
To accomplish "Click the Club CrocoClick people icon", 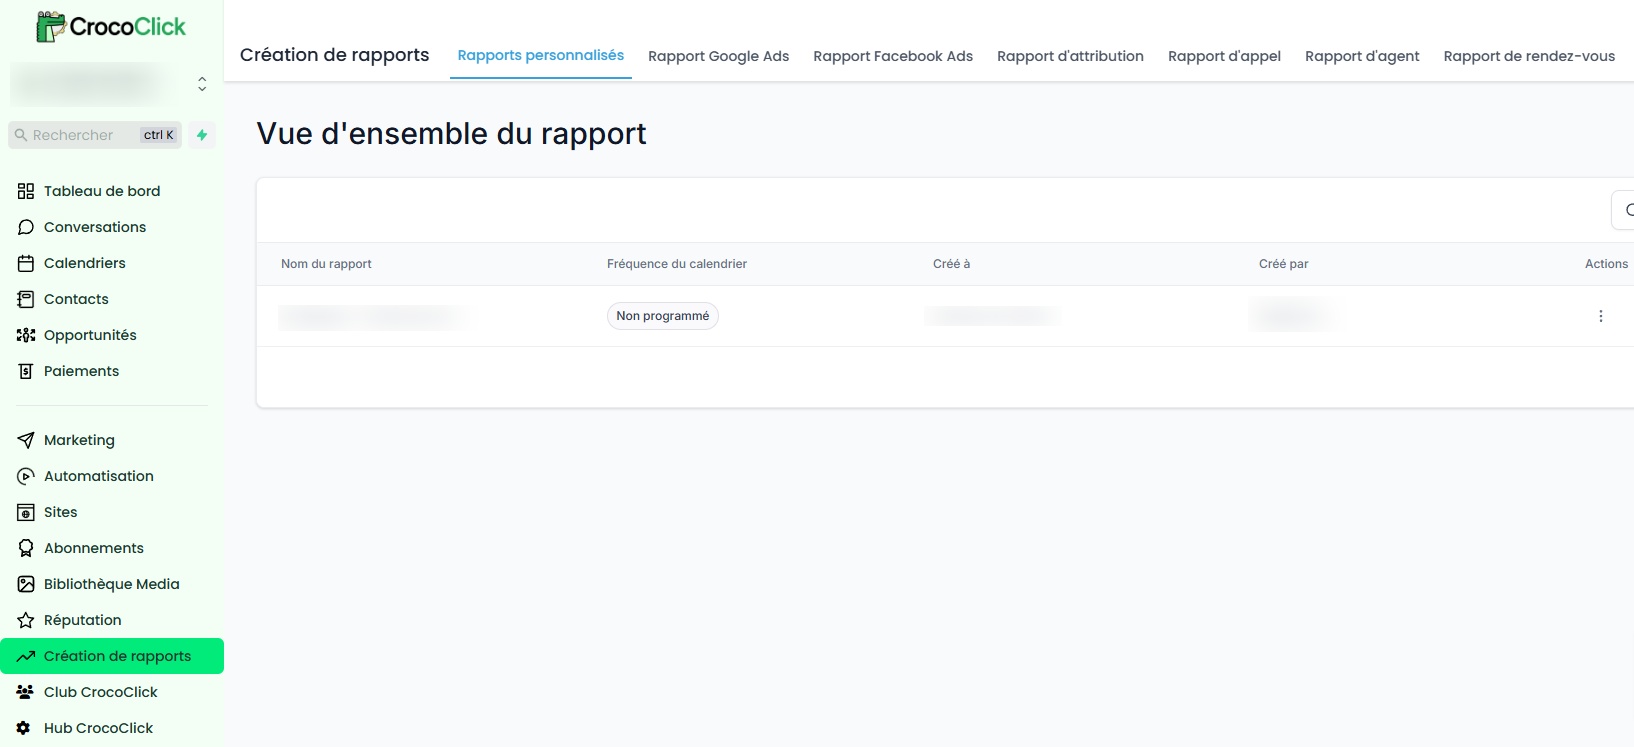I will (x=25, y=692).
